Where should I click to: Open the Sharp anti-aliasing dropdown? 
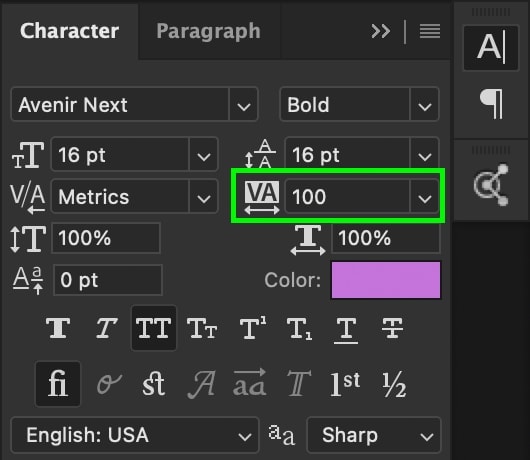(x=374, y=435)
